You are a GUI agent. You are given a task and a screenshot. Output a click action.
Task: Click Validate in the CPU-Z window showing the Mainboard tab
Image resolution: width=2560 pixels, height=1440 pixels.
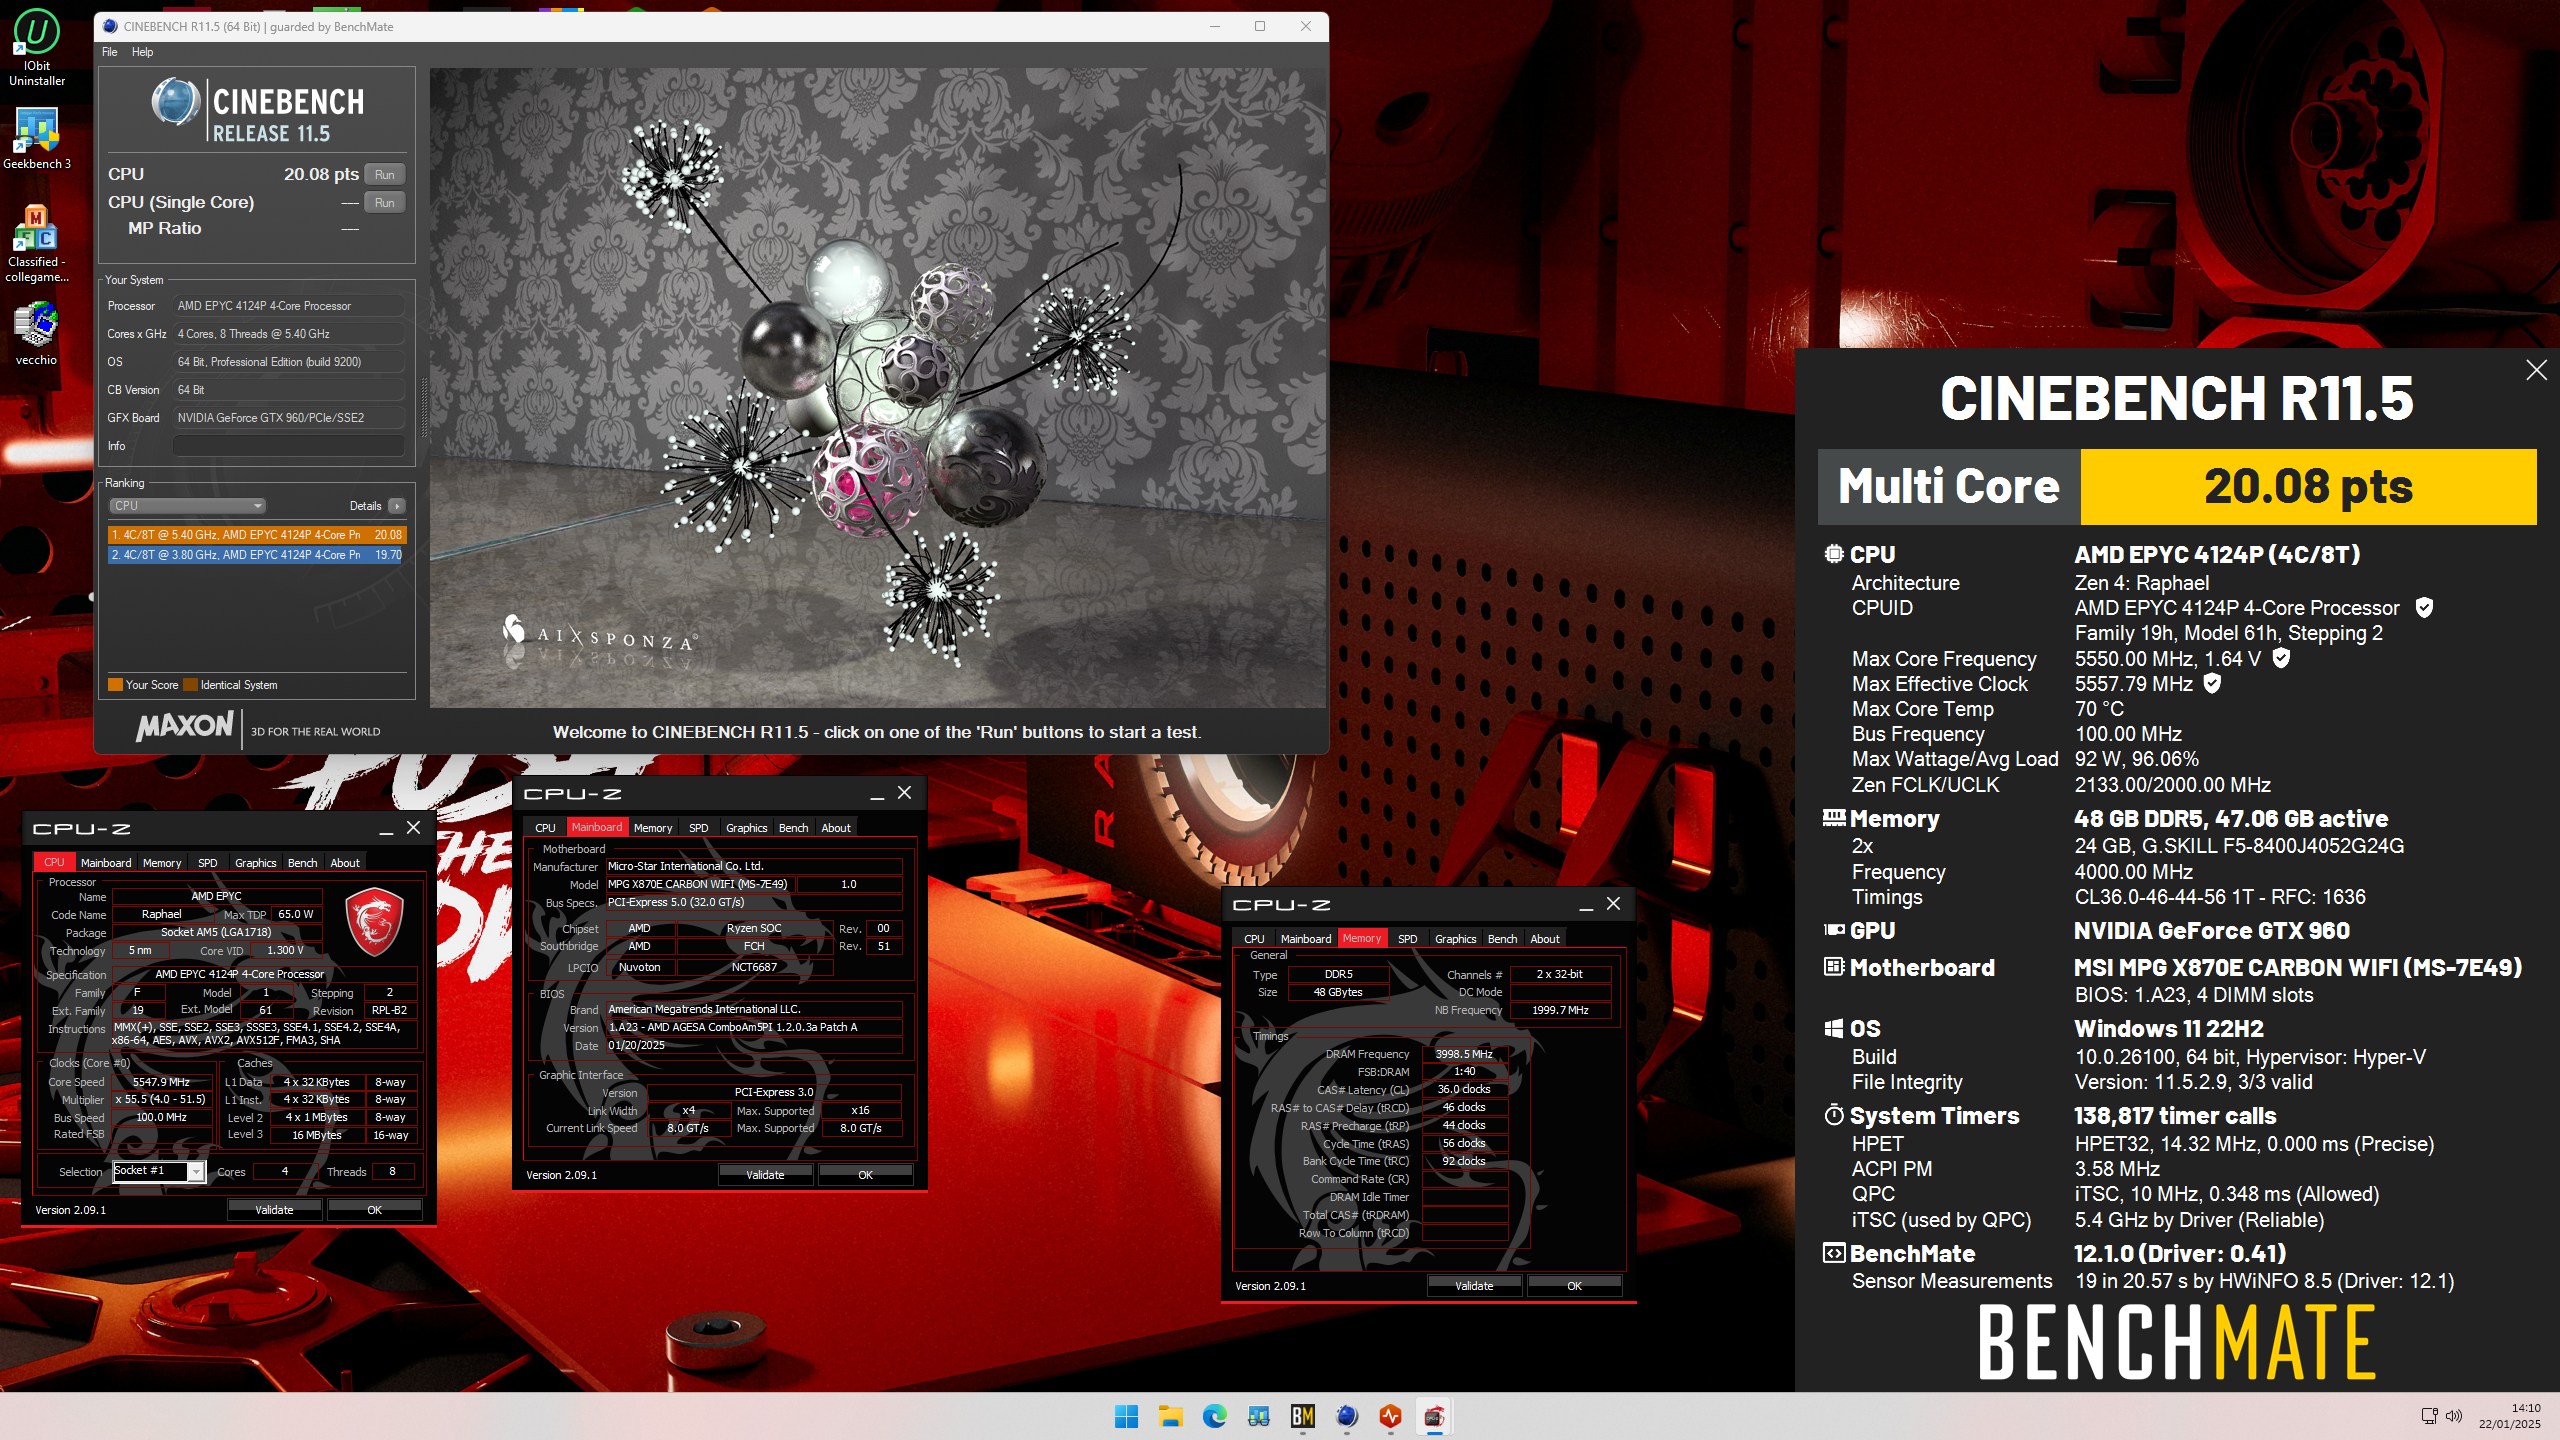pos(765,1174)
